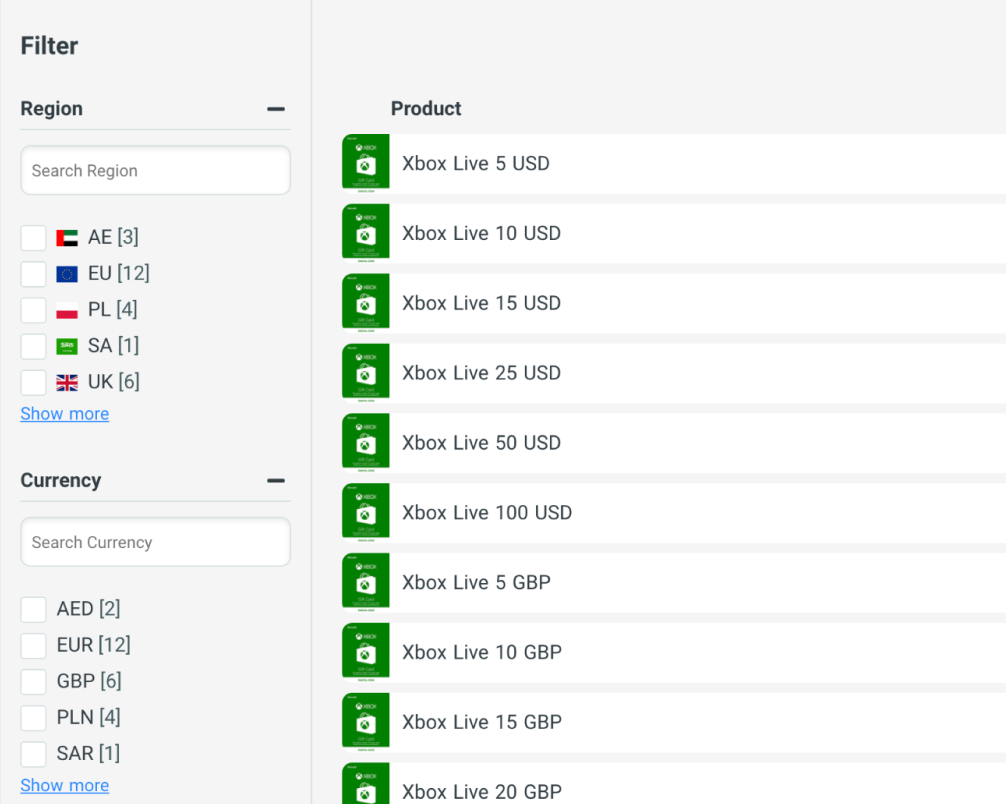This screenshot has width=1006, height=804.
Task: Open Xbox Live 25 USD card thumbnail
Action: (366, 373)
